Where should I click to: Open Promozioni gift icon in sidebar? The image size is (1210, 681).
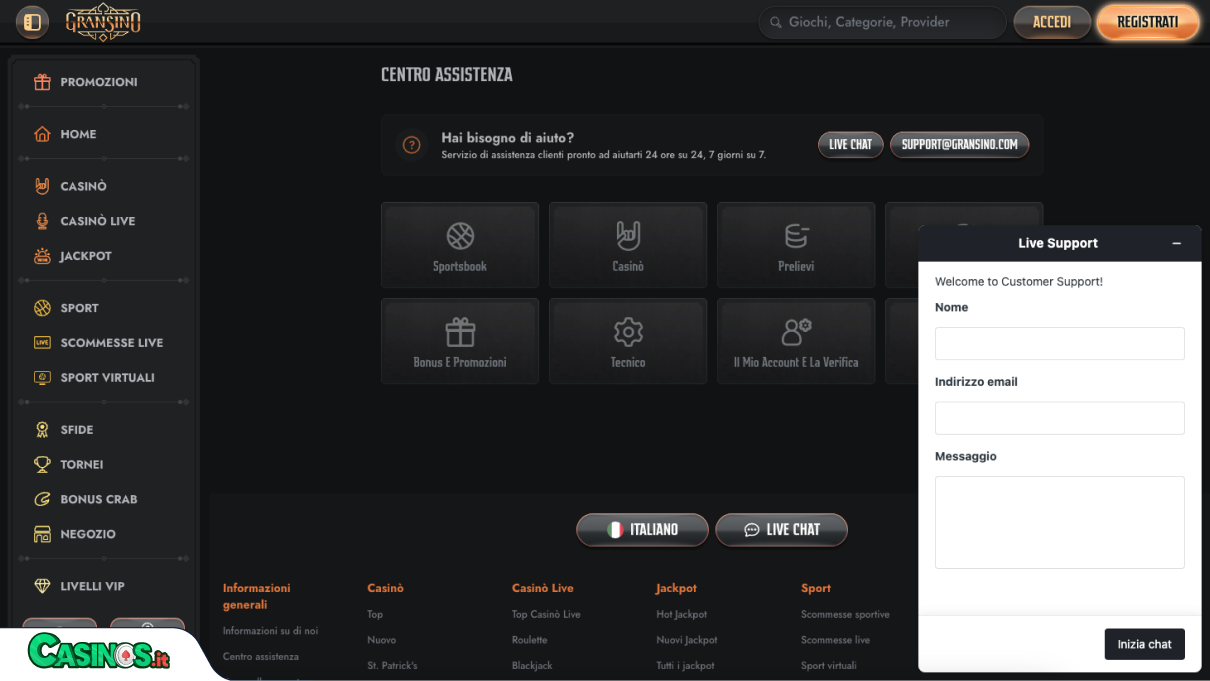(42, 82)
